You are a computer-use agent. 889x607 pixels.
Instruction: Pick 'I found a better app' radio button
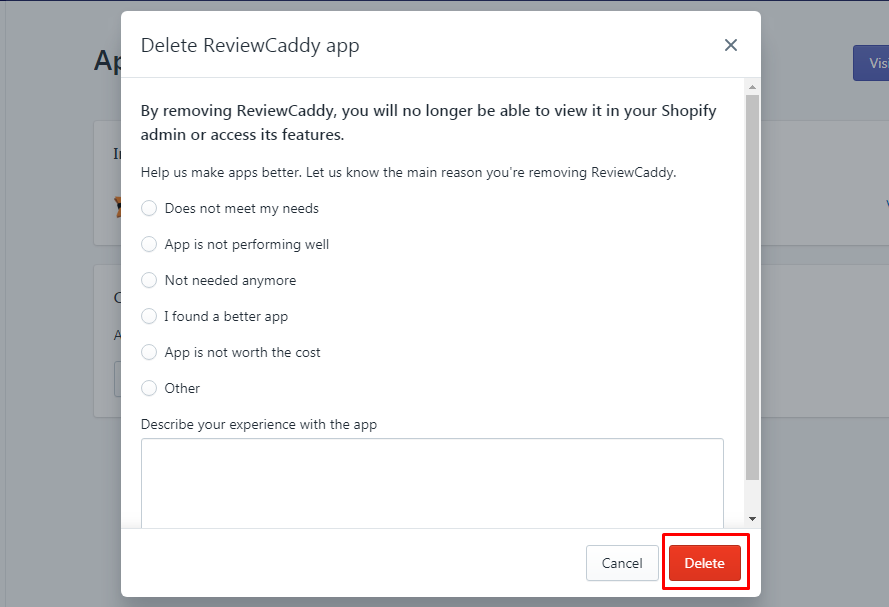149,316
